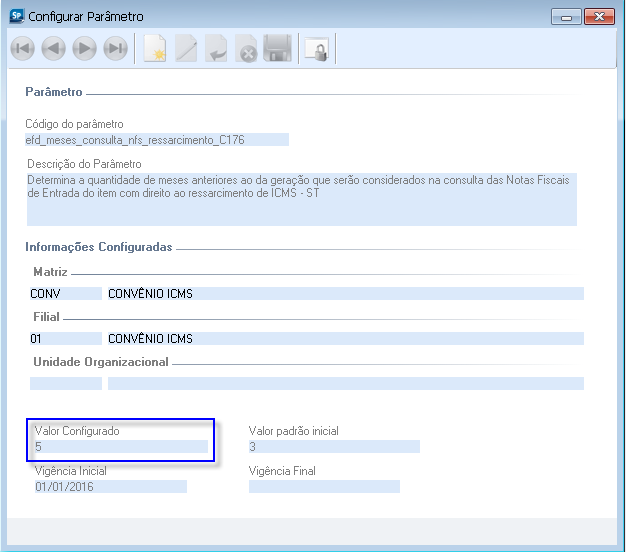
Task: Click the Código do parâmetro field
Action: pyautogui.click(x=157, y=140)
